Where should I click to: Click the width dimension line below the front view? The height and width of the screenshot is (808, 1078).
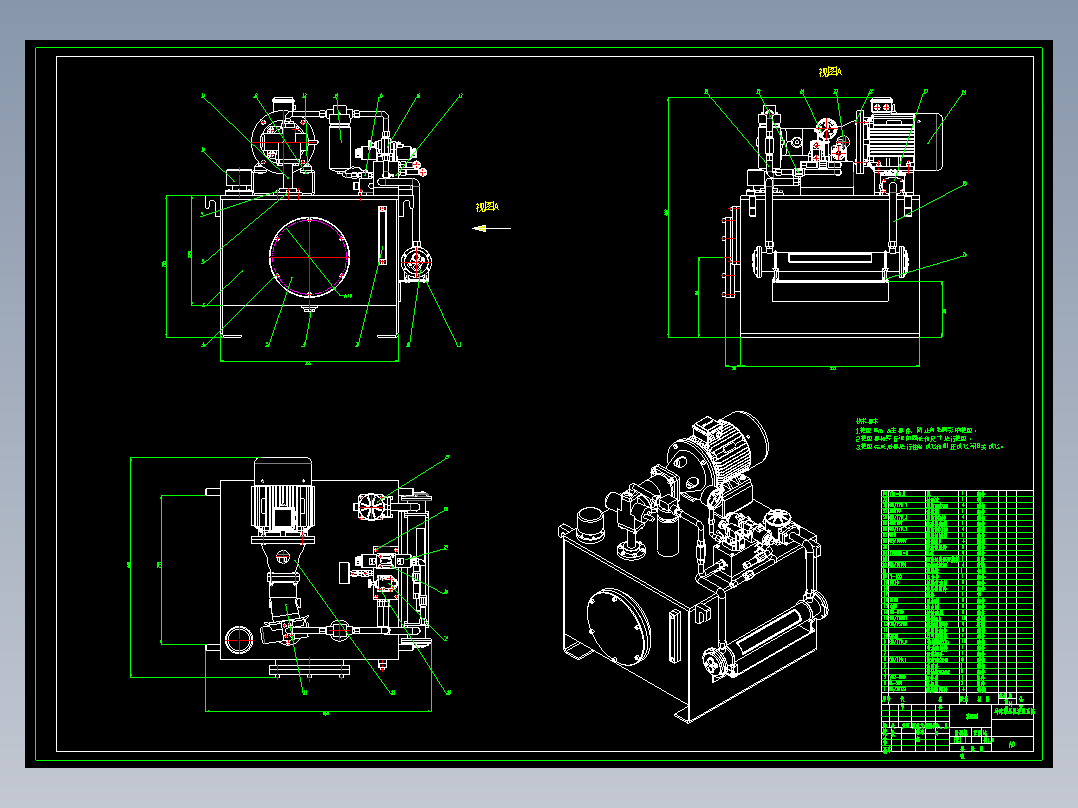pyautogui.click(x=309, y=360)
